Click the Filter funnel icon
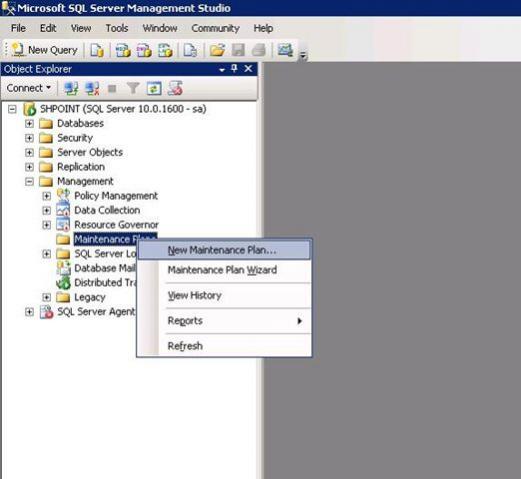Image resolution: width=521 pixels, height=479 pixels. pos(133,88)
